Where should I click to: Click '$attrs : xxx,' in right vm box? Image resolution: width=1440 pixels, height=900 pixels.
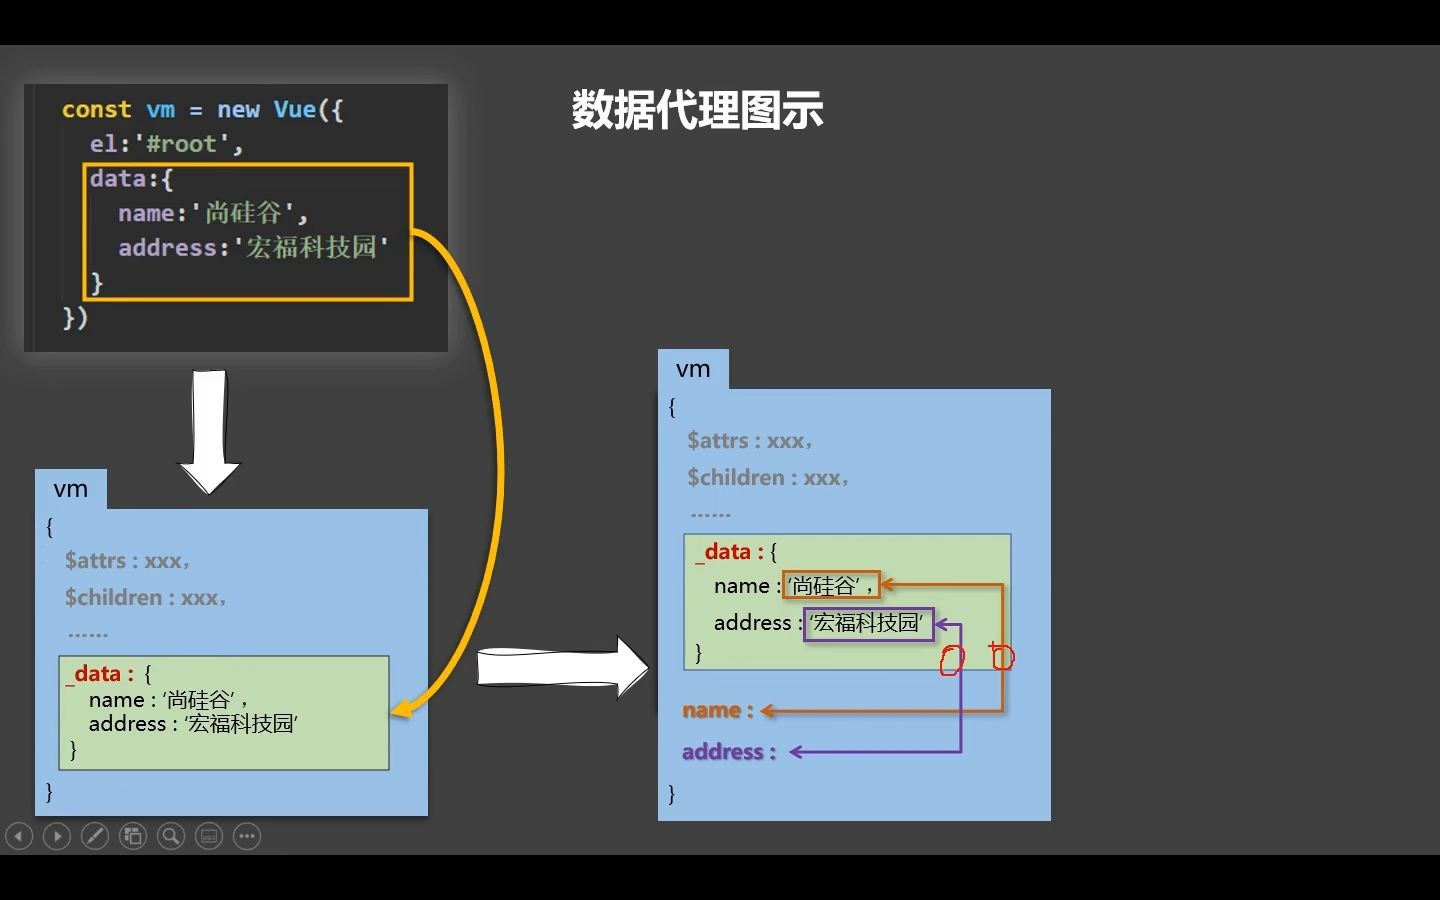(749, 441)
